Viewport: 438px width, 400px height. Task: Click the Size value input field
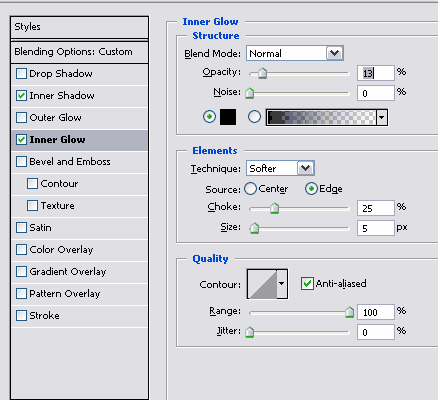[x=376, y=228]
